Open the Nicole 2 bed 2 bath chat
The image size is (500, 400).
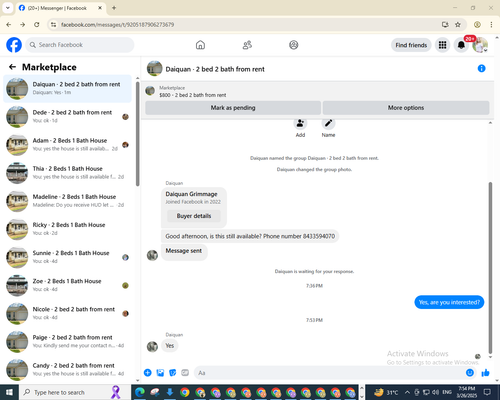tap(67, 313)
